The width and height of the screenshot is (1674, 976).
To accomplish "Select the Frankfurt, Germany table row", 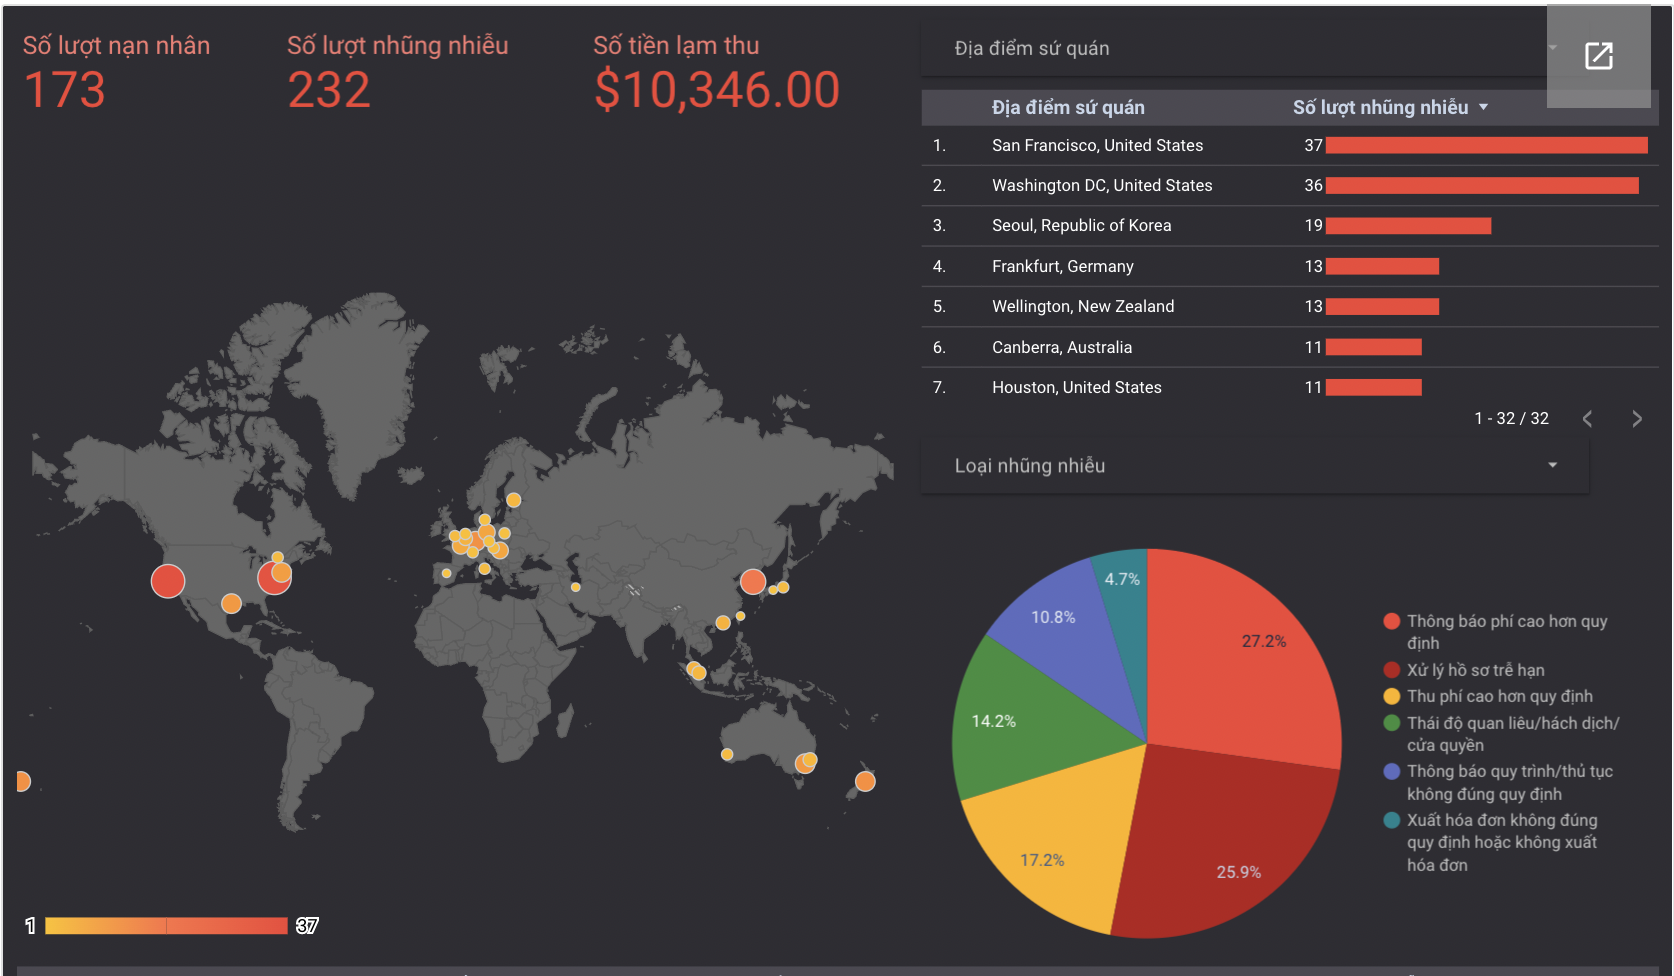I will click(x=1062, y=267).
